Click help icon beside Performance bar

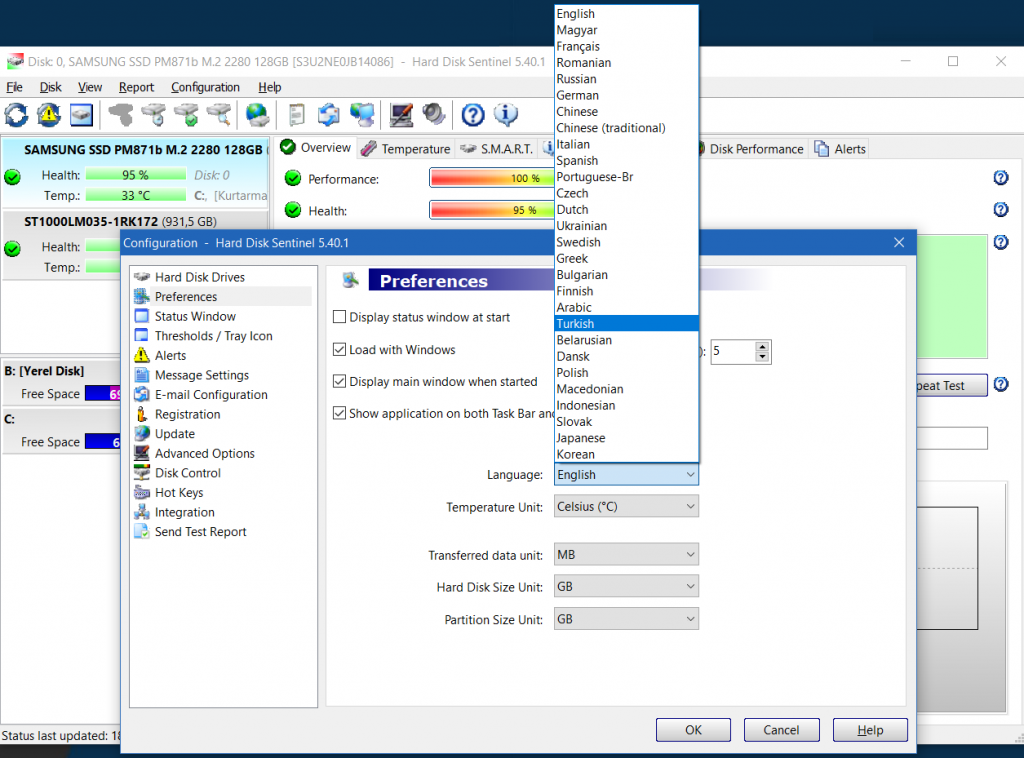[1000, 178]
